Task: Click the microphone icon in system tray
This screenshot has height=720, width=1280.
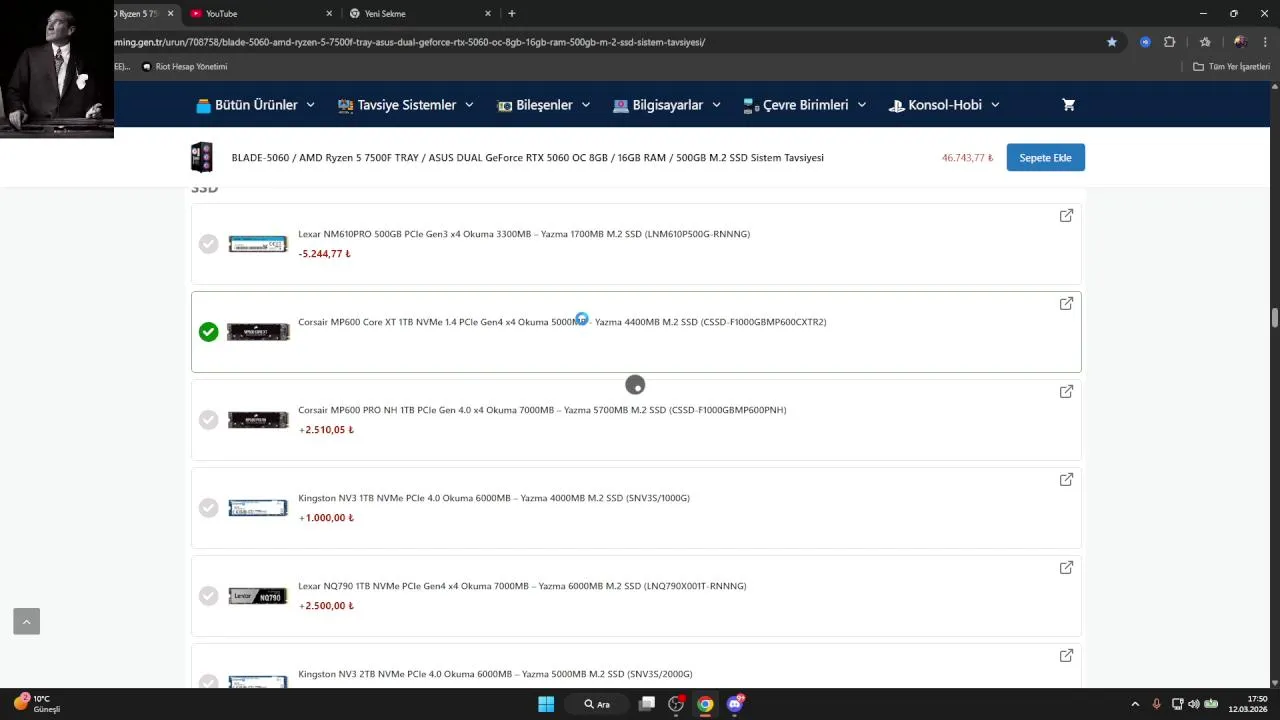Action: pos(1157,704)
